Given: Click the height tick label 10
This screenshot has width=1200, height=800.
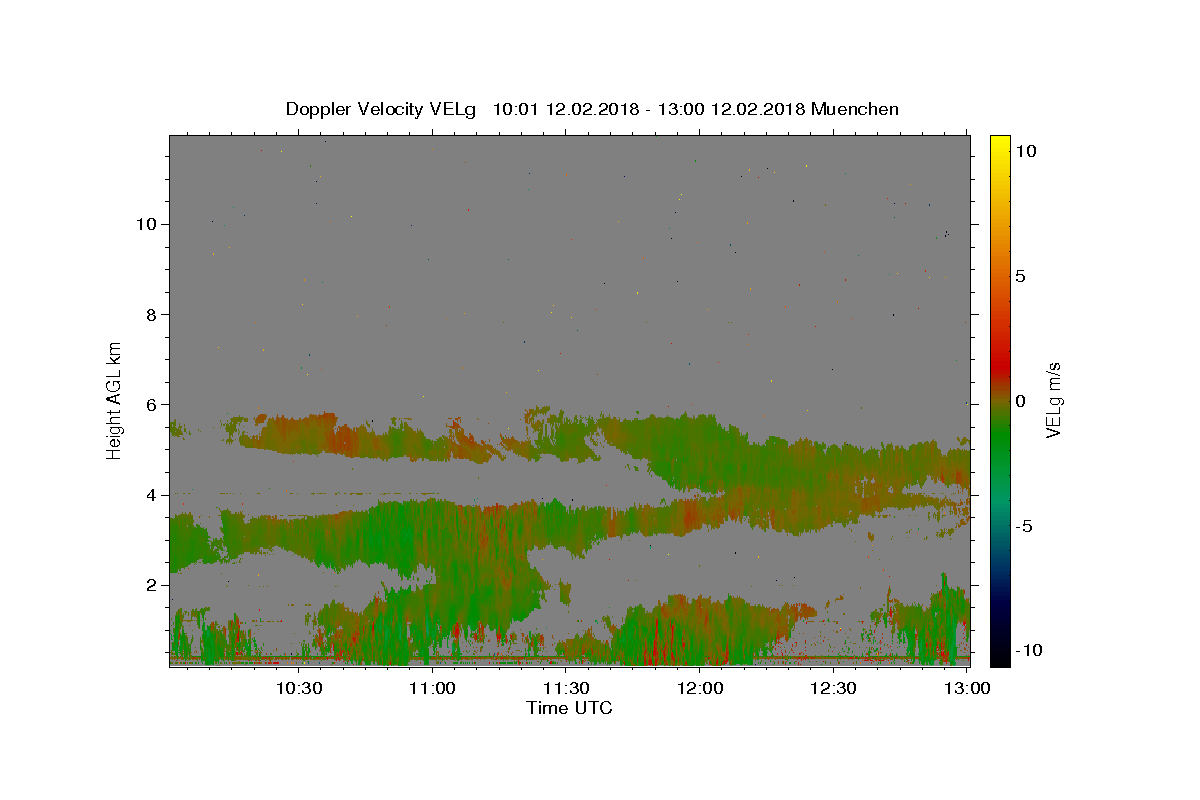Looking at the screenshot, I should point(145,224).
